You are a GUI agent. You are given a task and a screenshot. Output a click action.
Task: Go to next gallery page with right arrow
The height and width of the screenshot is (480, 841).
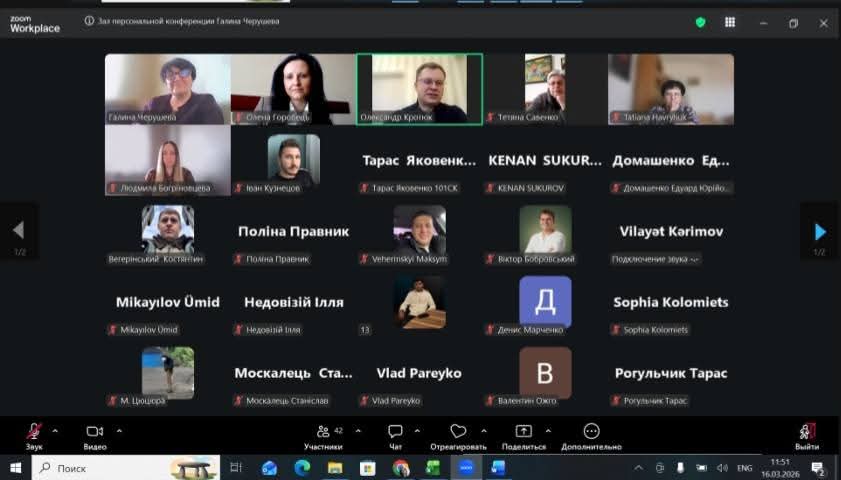tap(819, 231)
